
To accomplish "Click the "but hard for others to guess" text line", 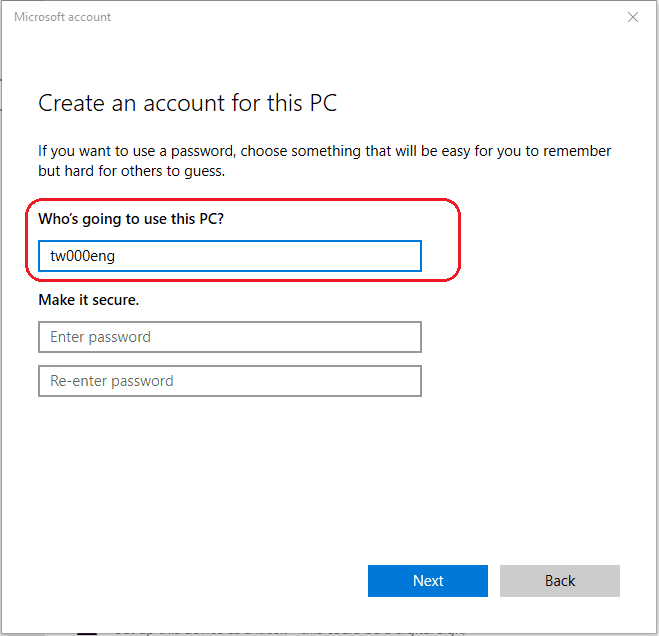I will click(131, 171).
